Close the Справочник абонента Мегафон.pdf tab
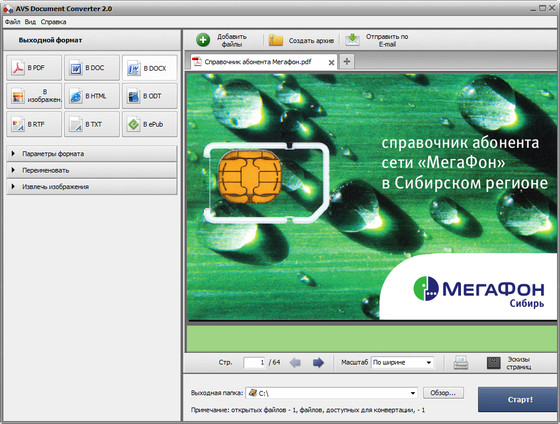The height and width of the screenshot is (424, 560). coord(331,63)
